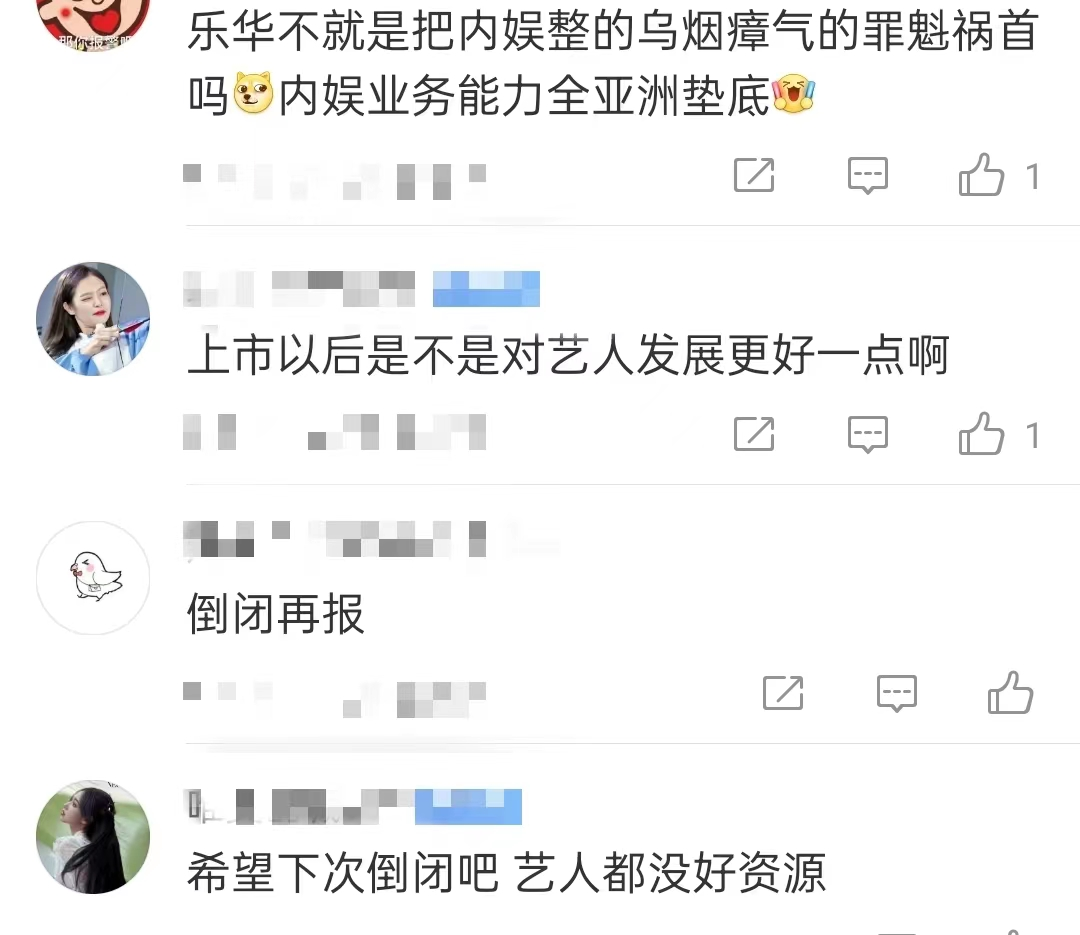Screen dimensions: 1080x935
Task: Tap the doge emoji in the first comment
Action: [253, 93]
